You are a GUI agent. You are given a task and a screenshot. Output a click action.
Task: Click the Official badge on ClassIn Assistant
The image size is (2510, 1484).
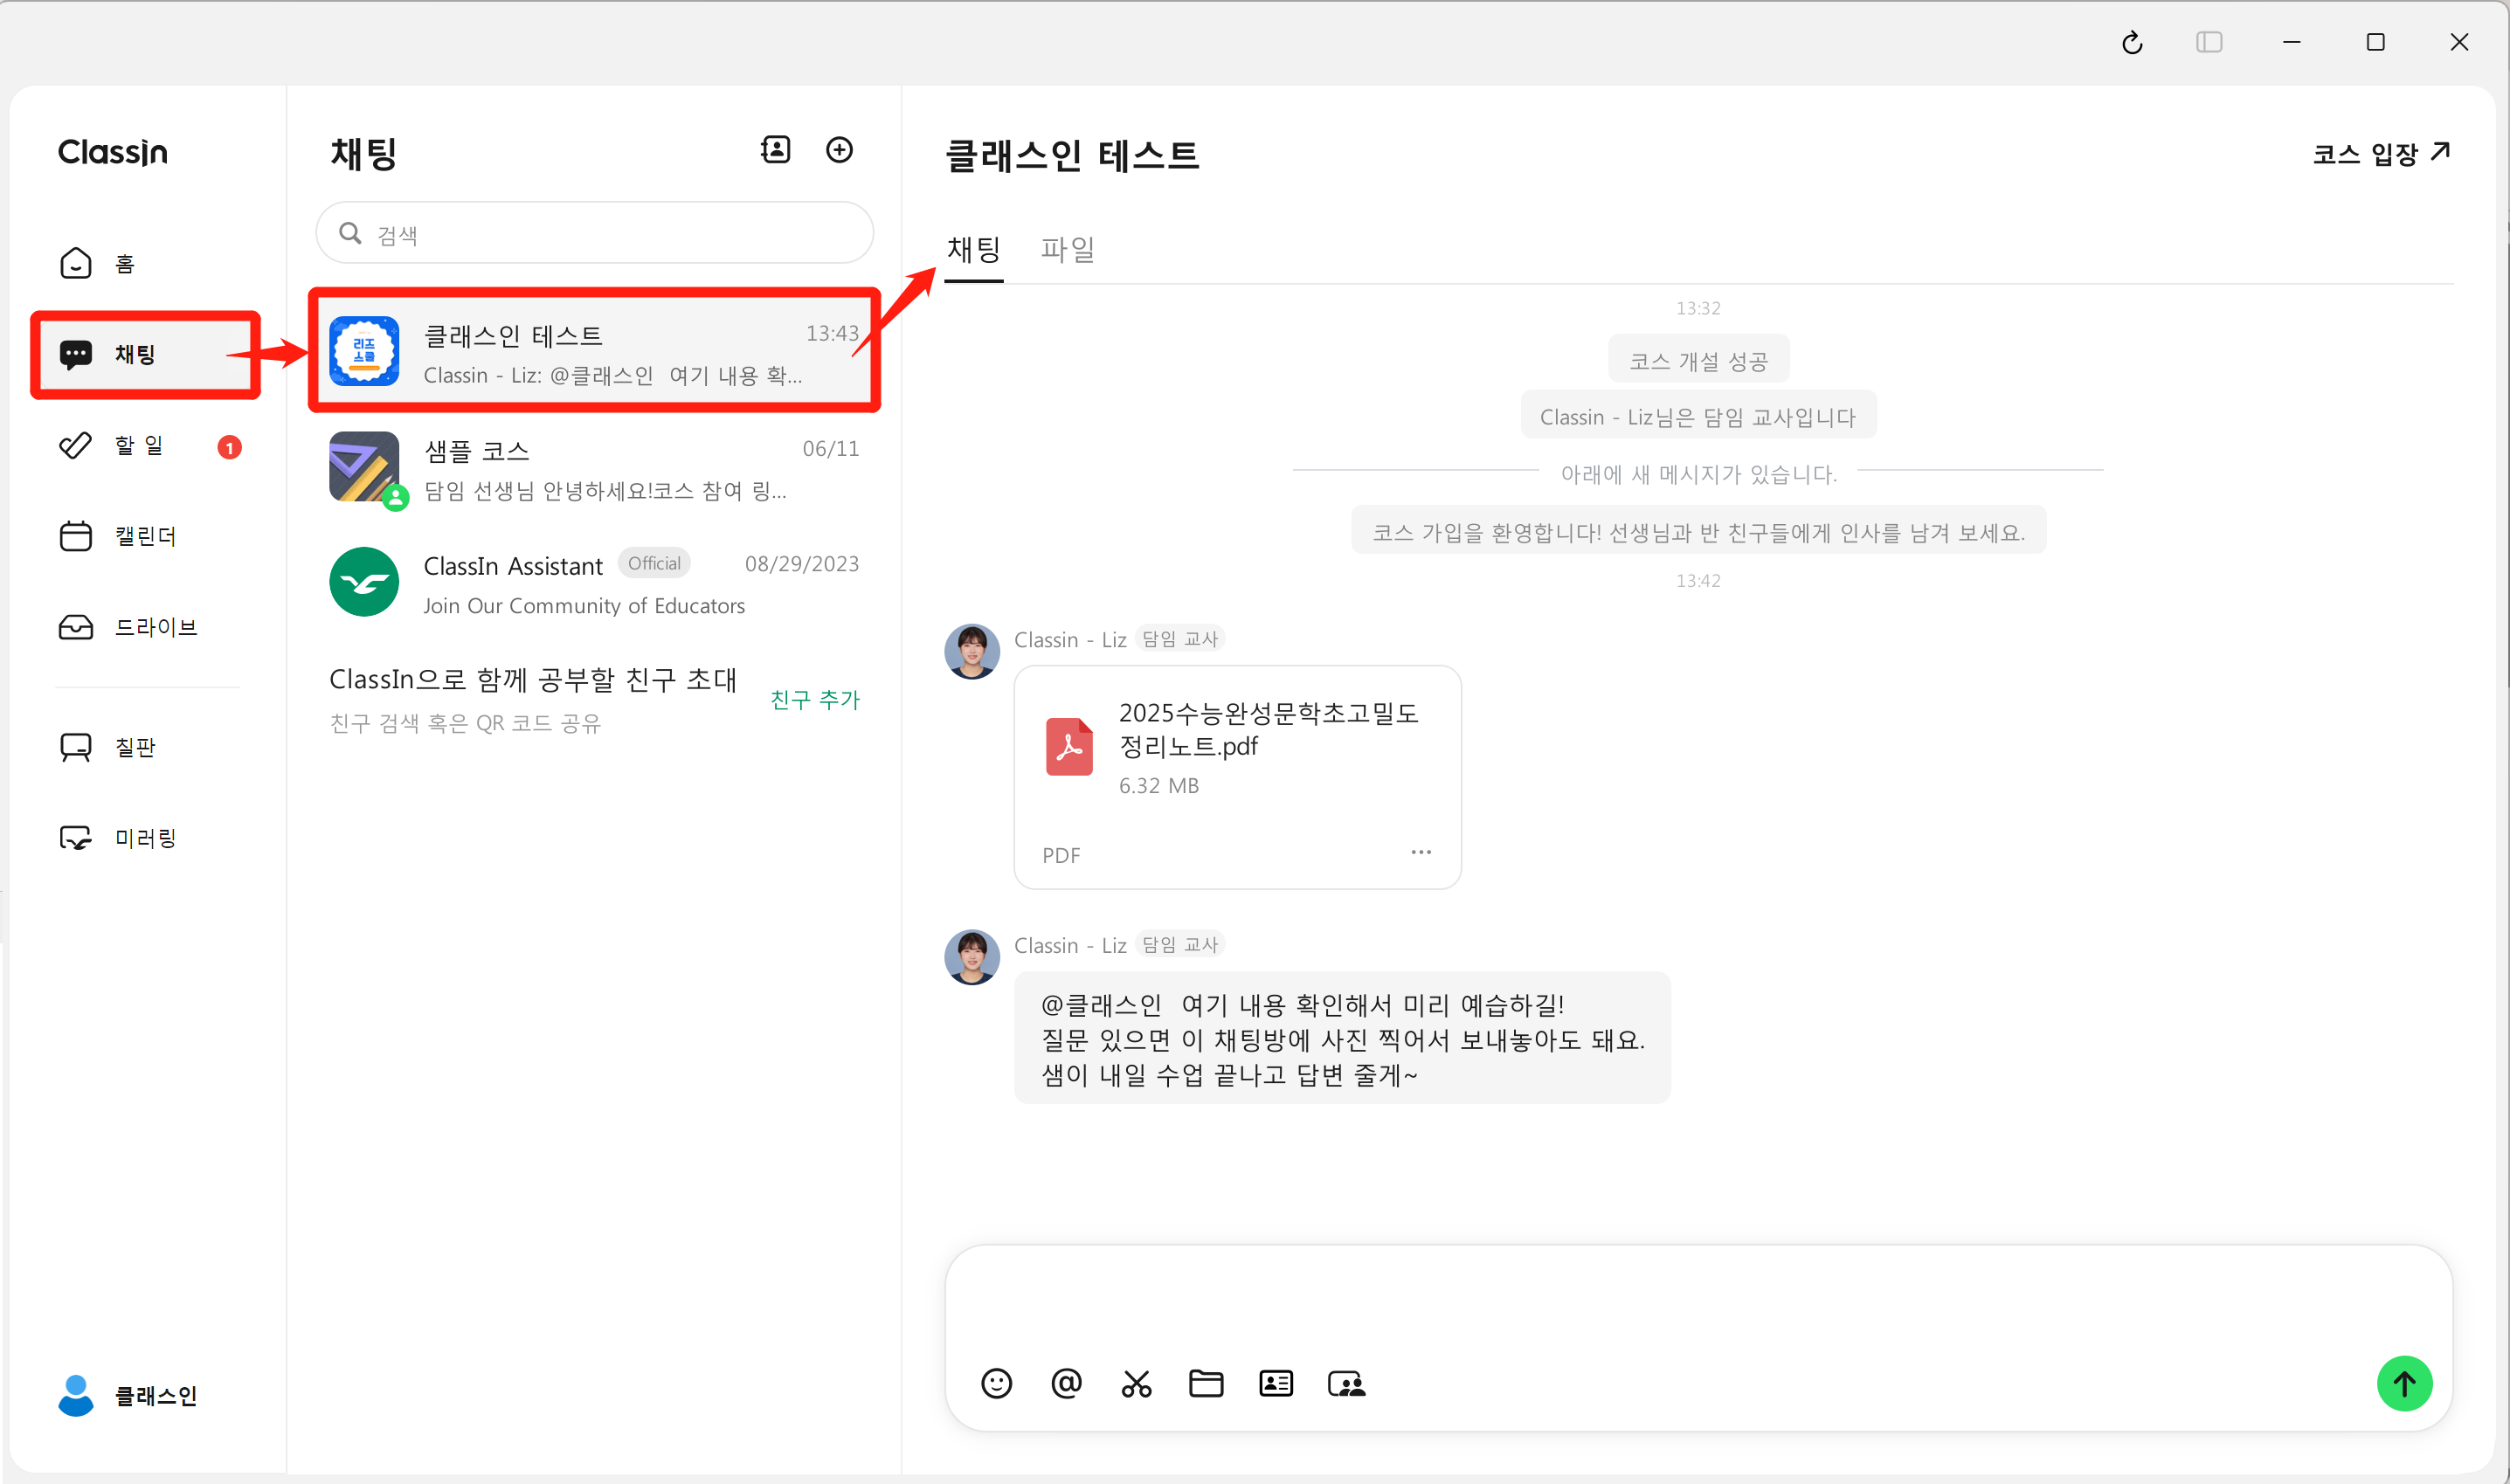tap(654, 563)
